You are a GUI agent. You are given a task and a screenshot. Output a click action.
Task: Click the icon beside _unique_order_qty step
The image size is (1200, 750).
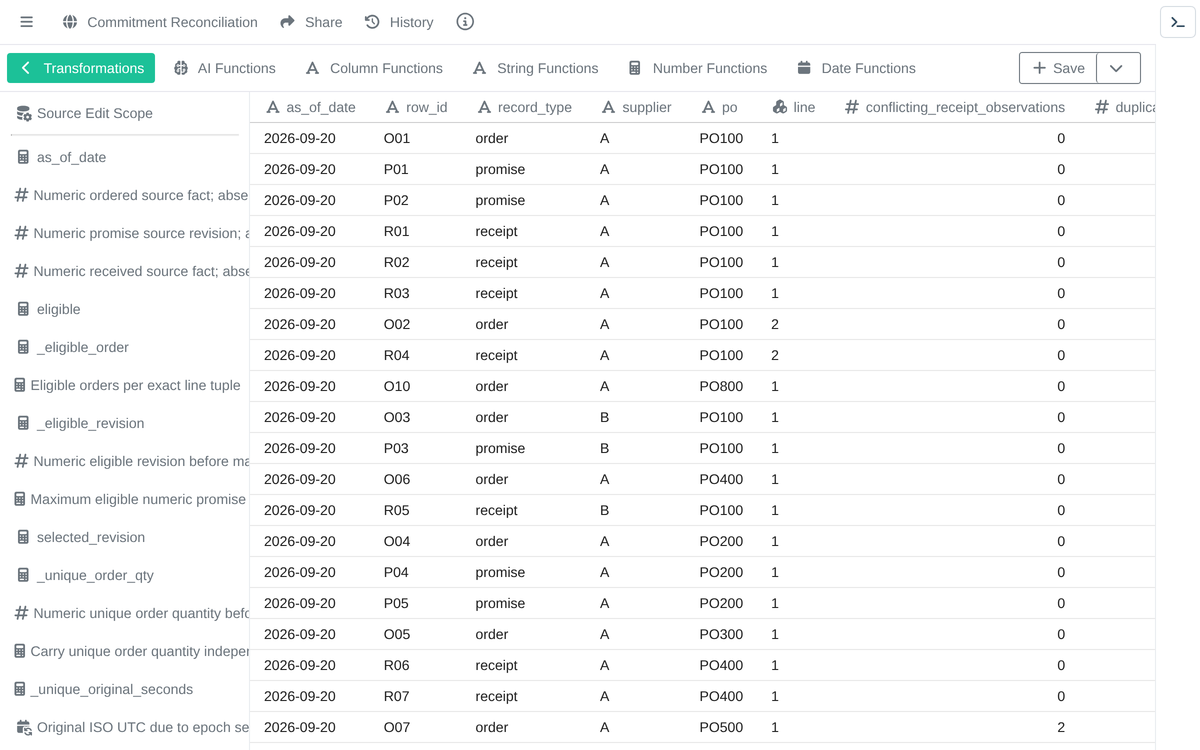pyautogui.click(x=23, y=575)
